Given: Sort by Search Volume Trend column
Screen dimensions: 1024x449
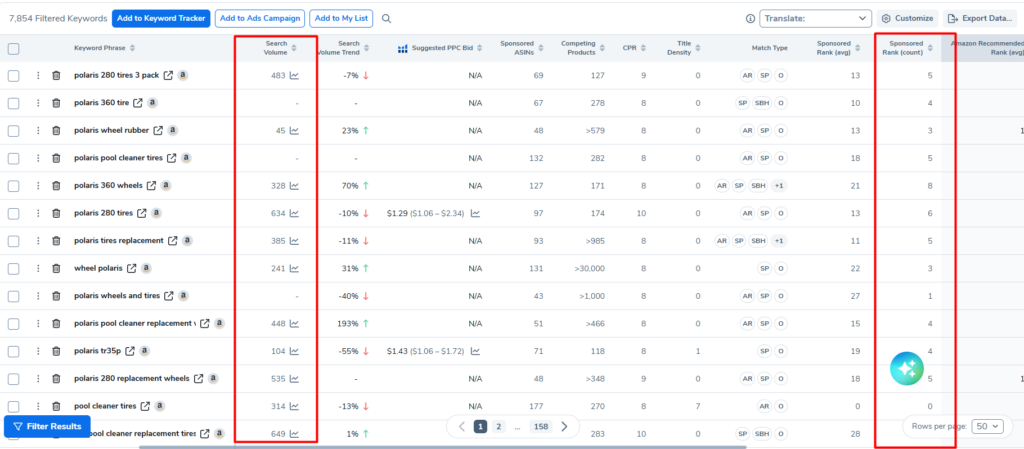Looking at the screenshot, I should tap(366, 48).
